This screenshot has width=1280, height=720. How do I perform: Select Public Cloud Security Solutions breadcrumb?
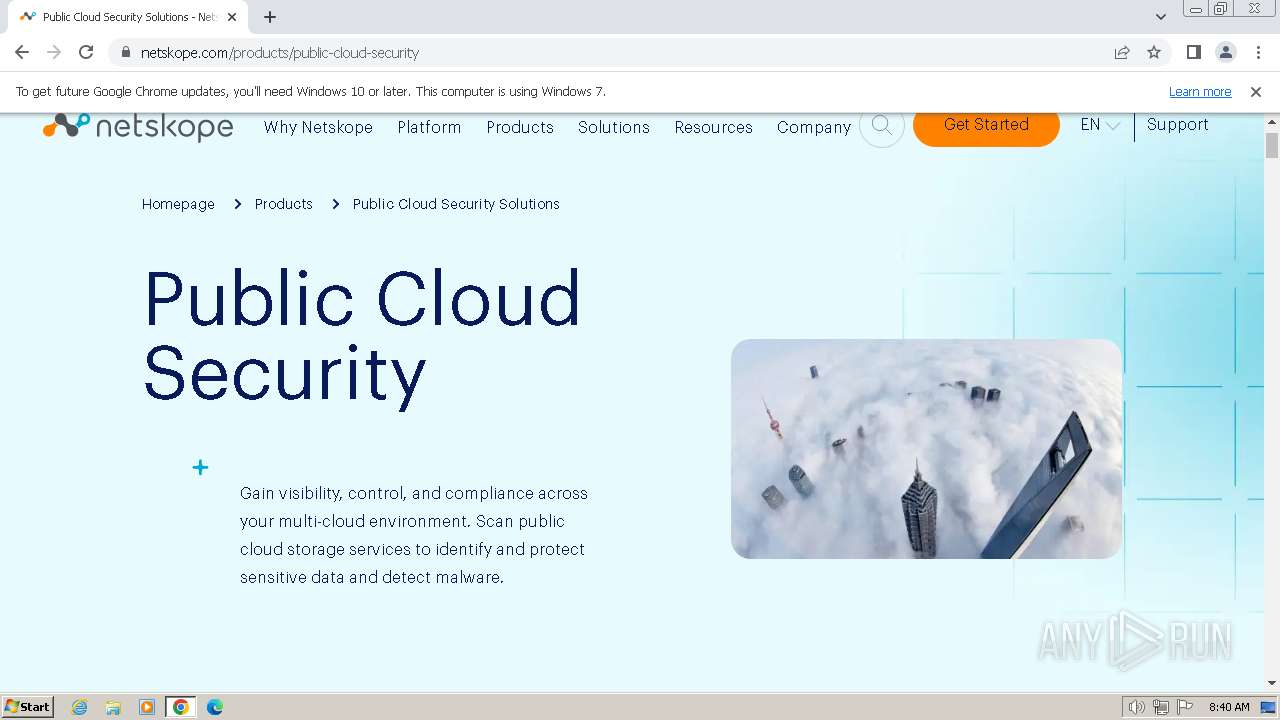click(x=456, y=204)
